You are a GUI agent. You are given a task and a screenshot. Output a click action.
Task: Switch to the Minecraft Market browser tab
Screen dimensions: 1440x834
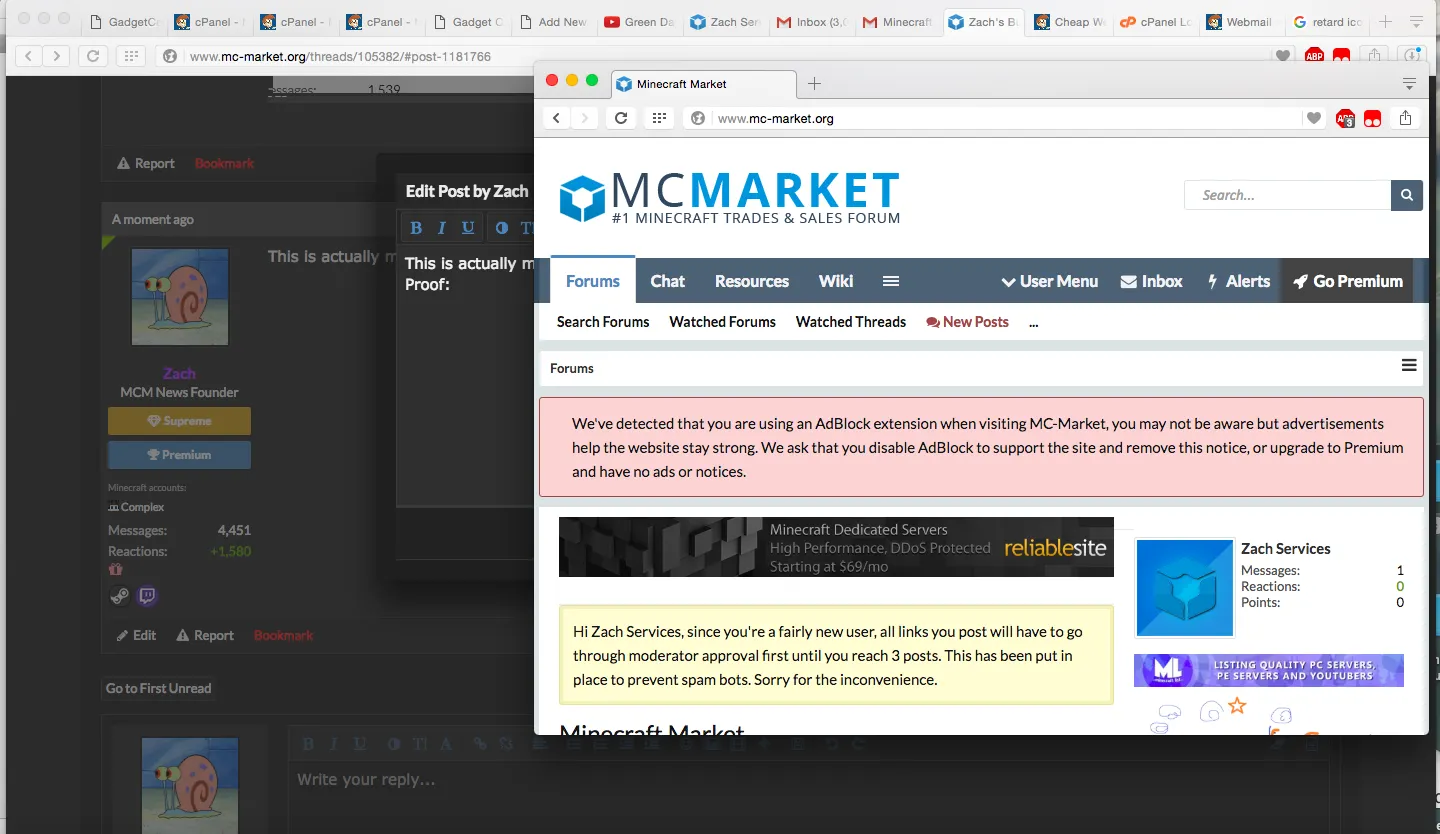(703, 84)
